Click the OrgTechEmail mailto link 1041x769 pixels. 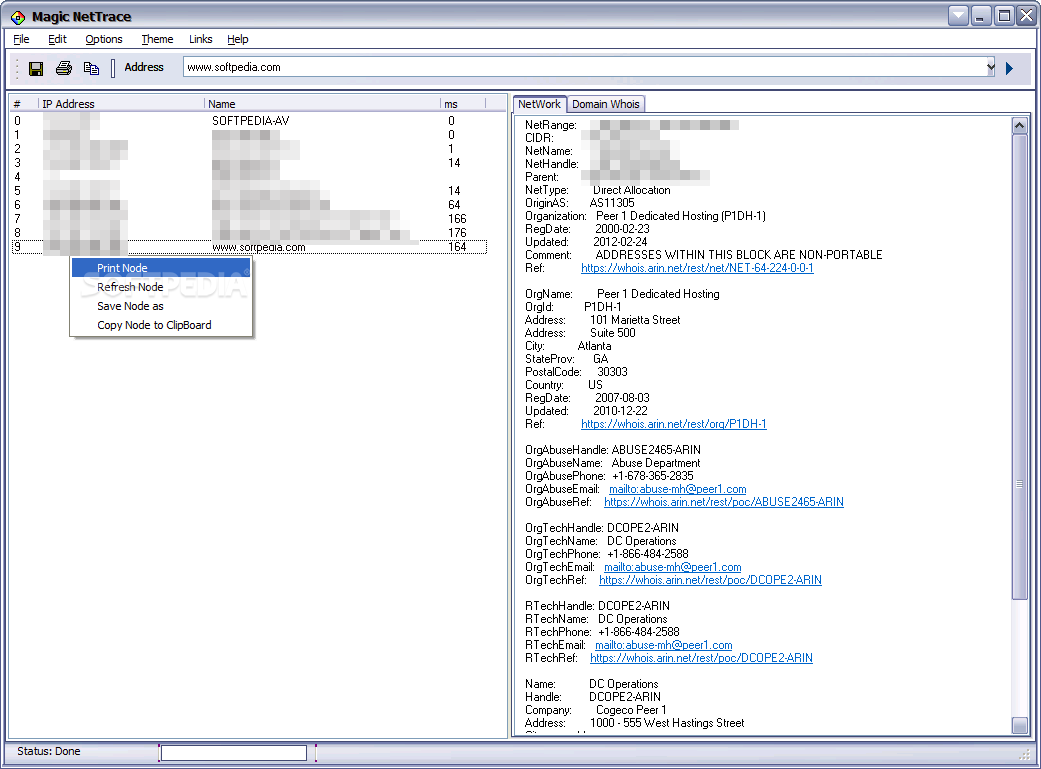pos(673,567)
